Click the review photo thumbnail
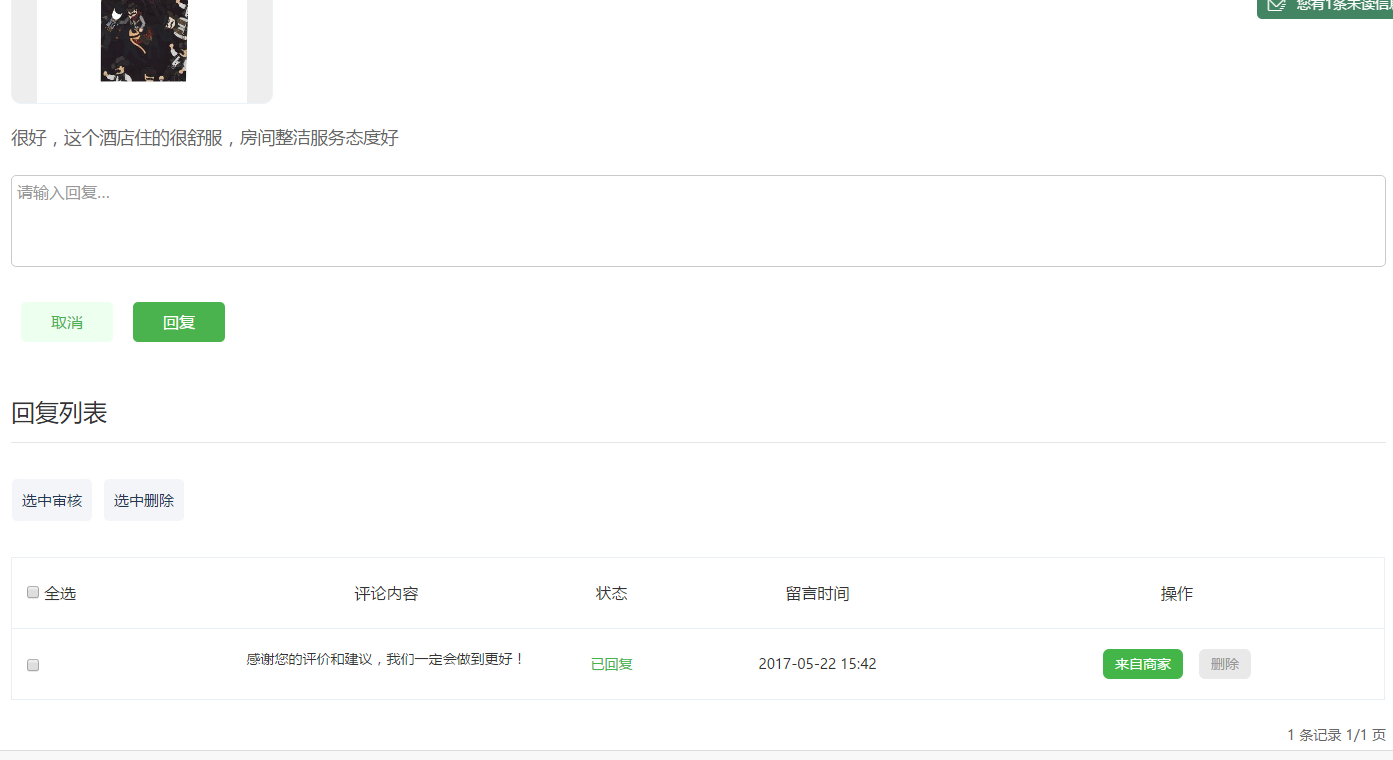 click(143, 40)
